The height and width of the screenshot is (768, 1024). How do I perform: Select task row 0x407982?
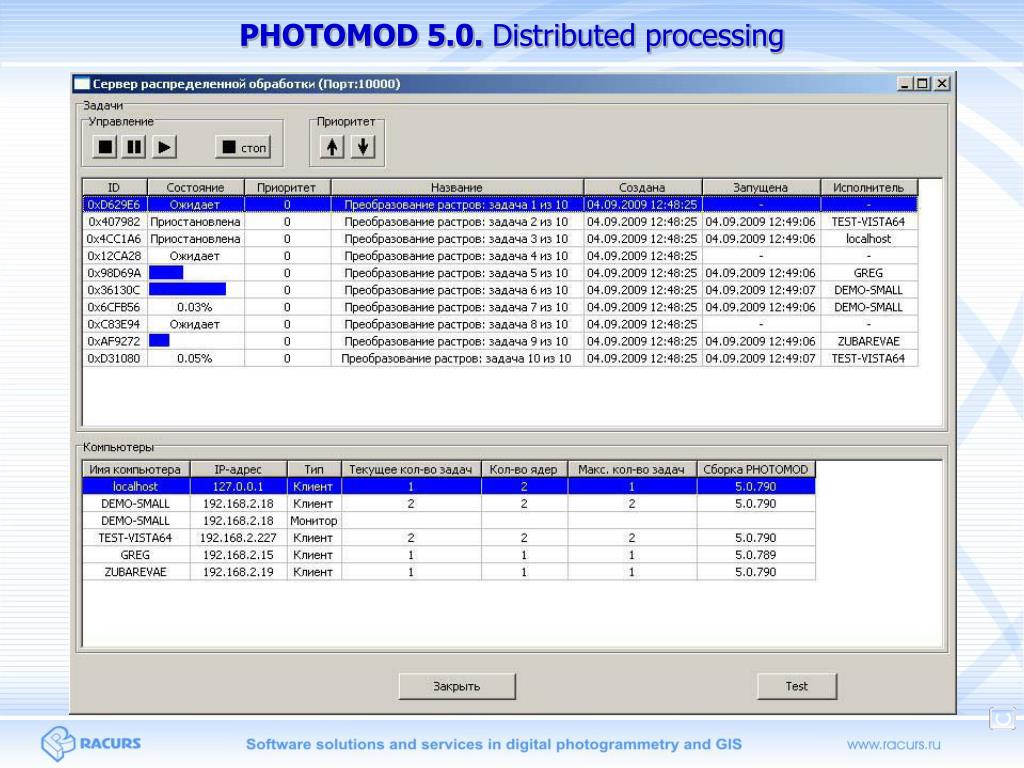pos(500,221)
